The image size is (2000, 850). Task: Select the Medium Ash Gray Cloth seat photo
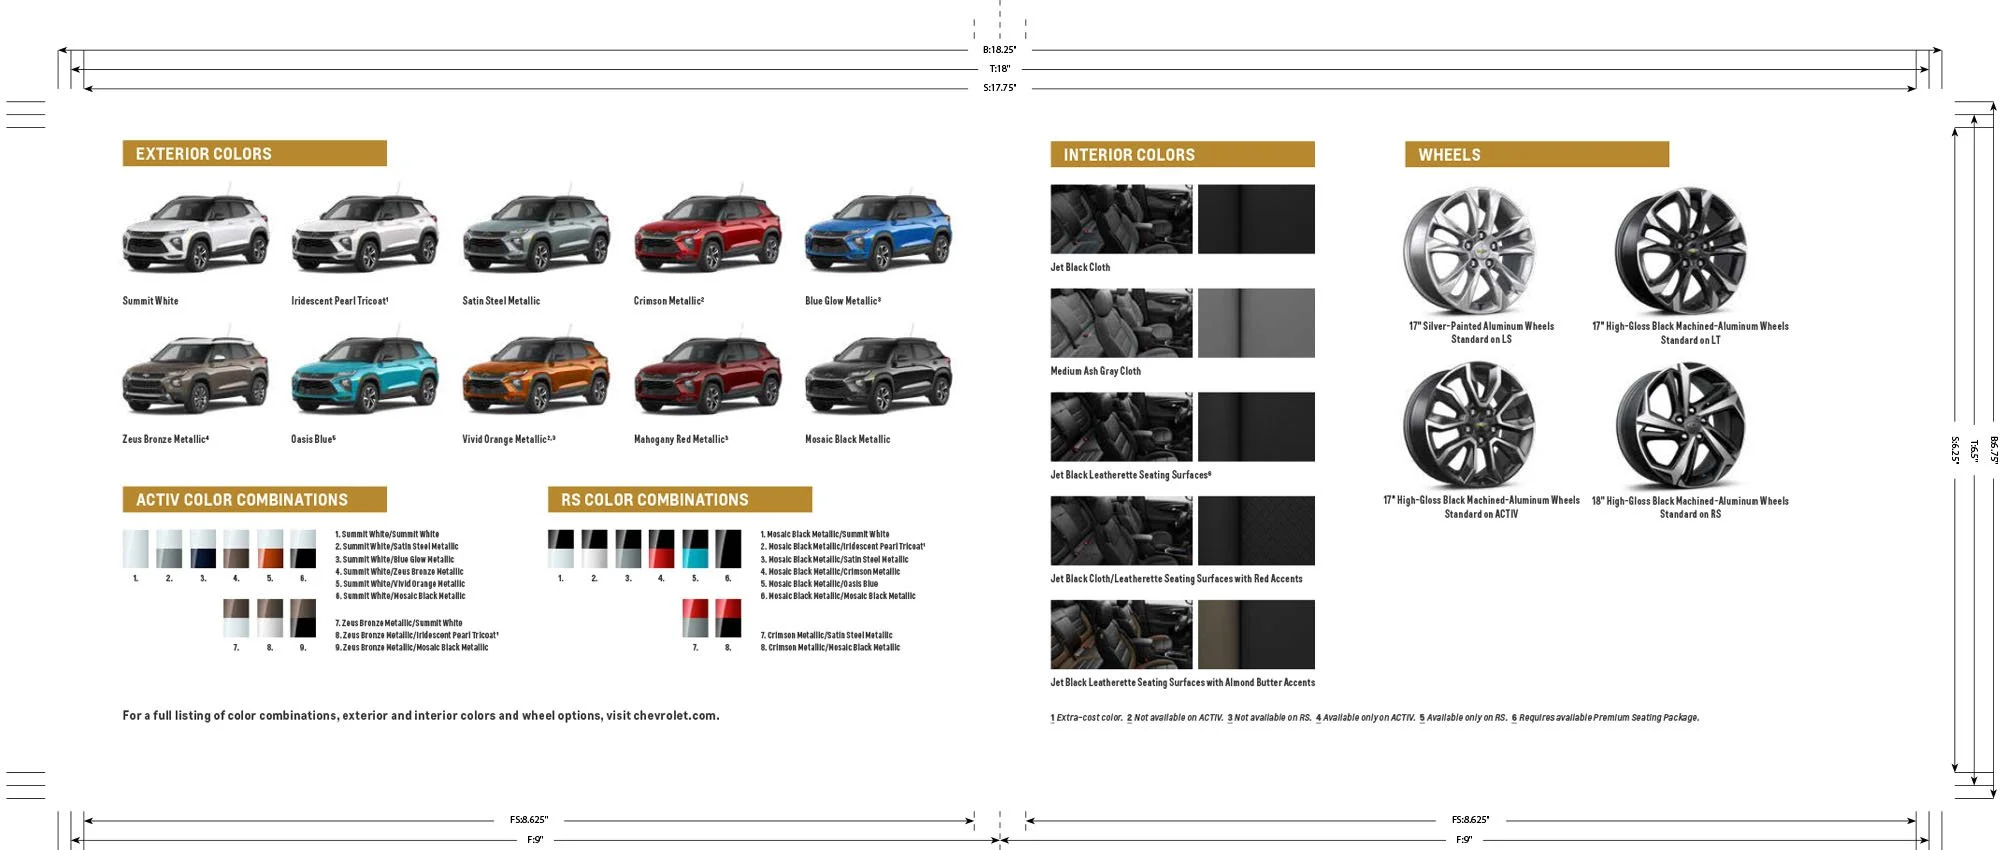click(x=1121, y=323)
